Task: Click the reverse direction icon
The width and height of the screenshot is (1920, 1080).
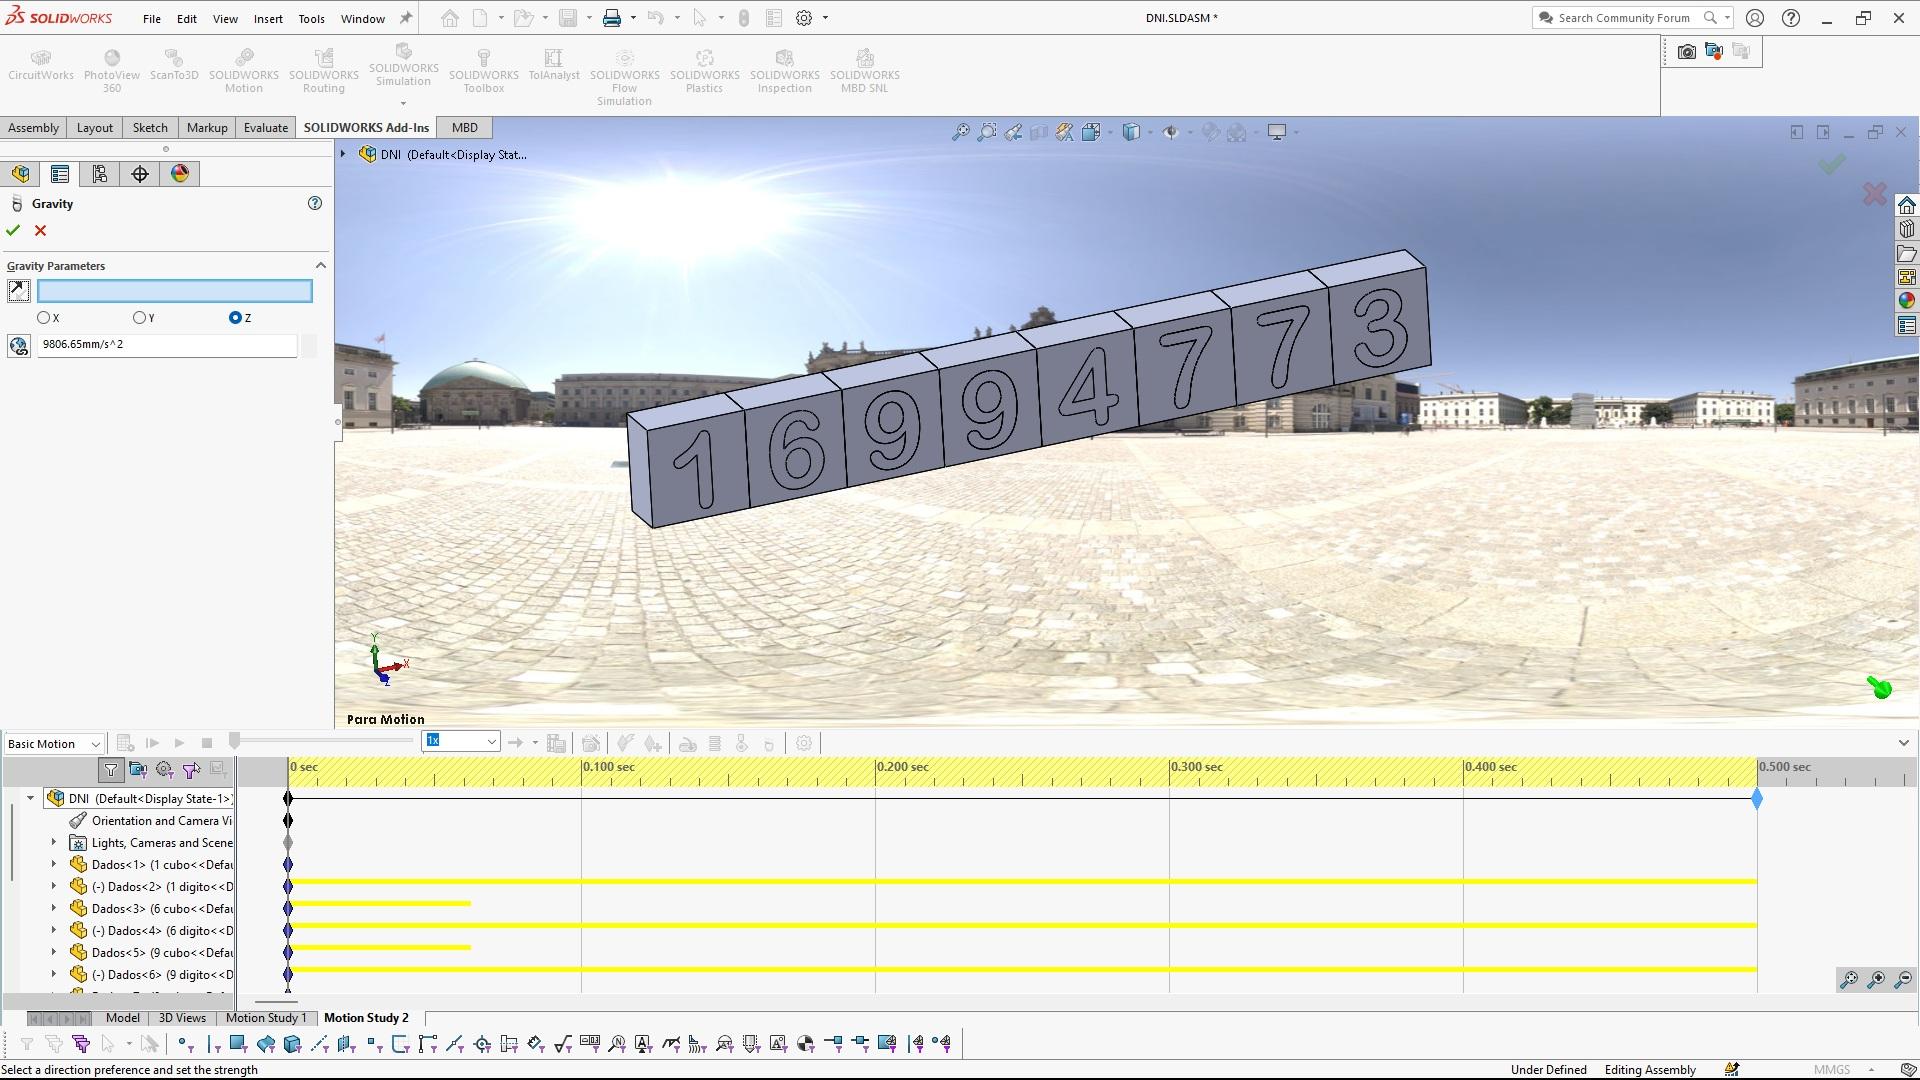Action: [18, 291]
